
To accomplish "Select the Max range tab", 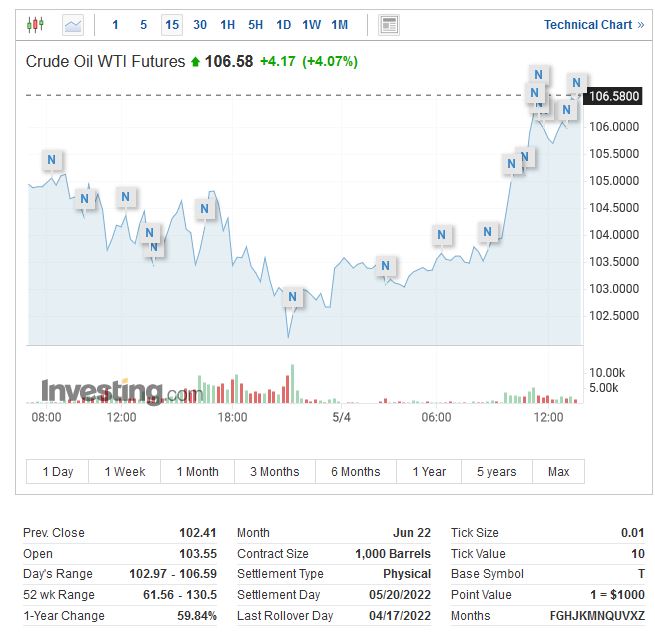I will tap(559, 472).
